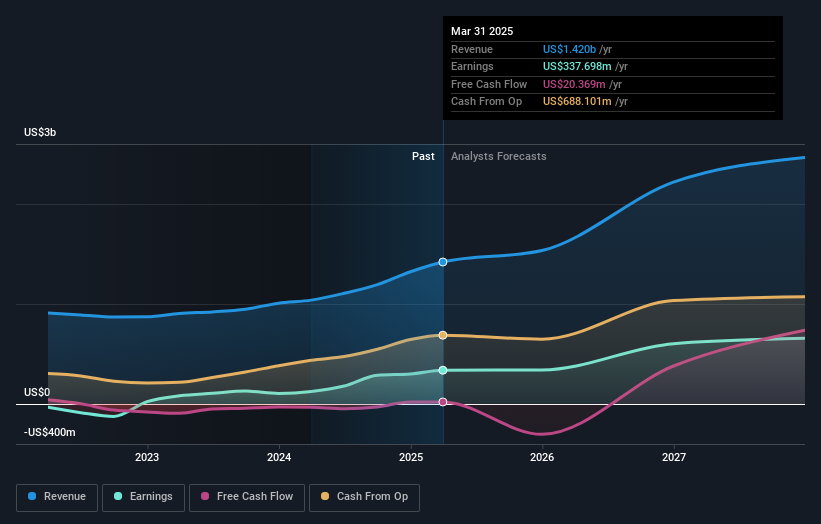
Task: Select the blue Revenue data point marker
Action: pyautogui.click(x=443, y=262)
